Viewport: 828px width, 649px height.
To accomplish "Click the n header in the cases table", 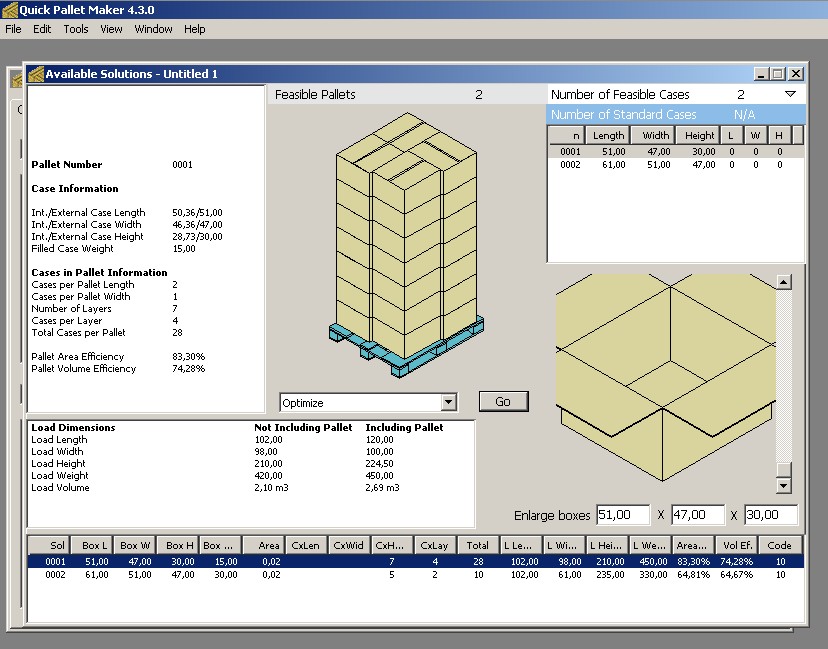I will pos(567,136).
